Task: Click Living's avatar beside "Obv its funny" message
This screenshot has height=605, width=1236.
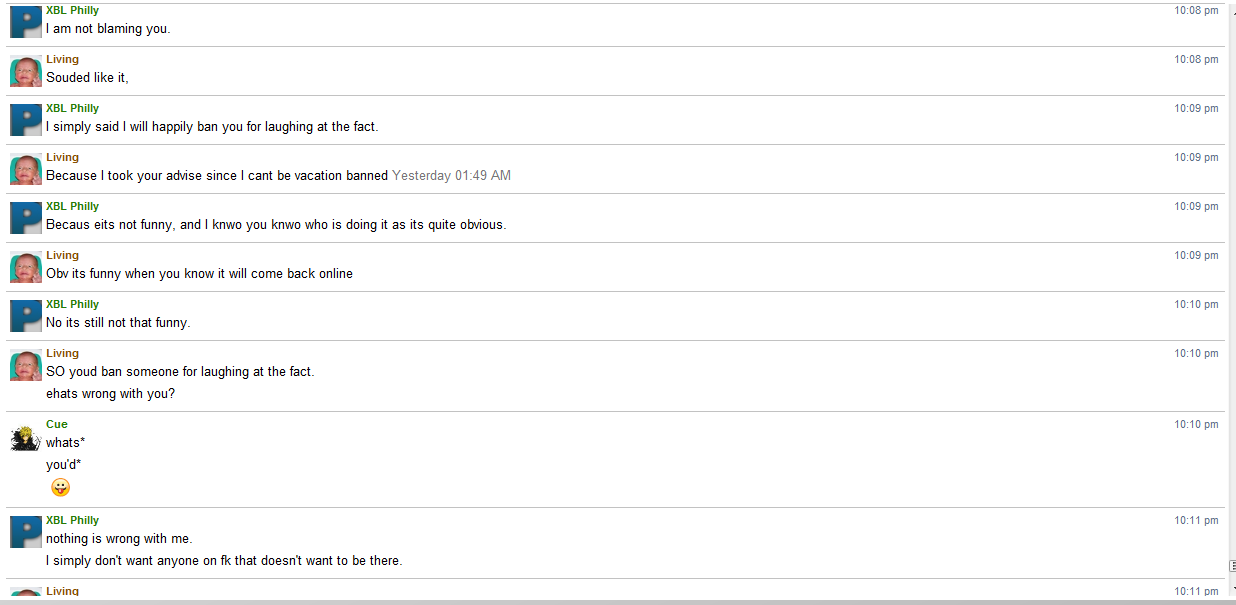Action: click(26, 267)
